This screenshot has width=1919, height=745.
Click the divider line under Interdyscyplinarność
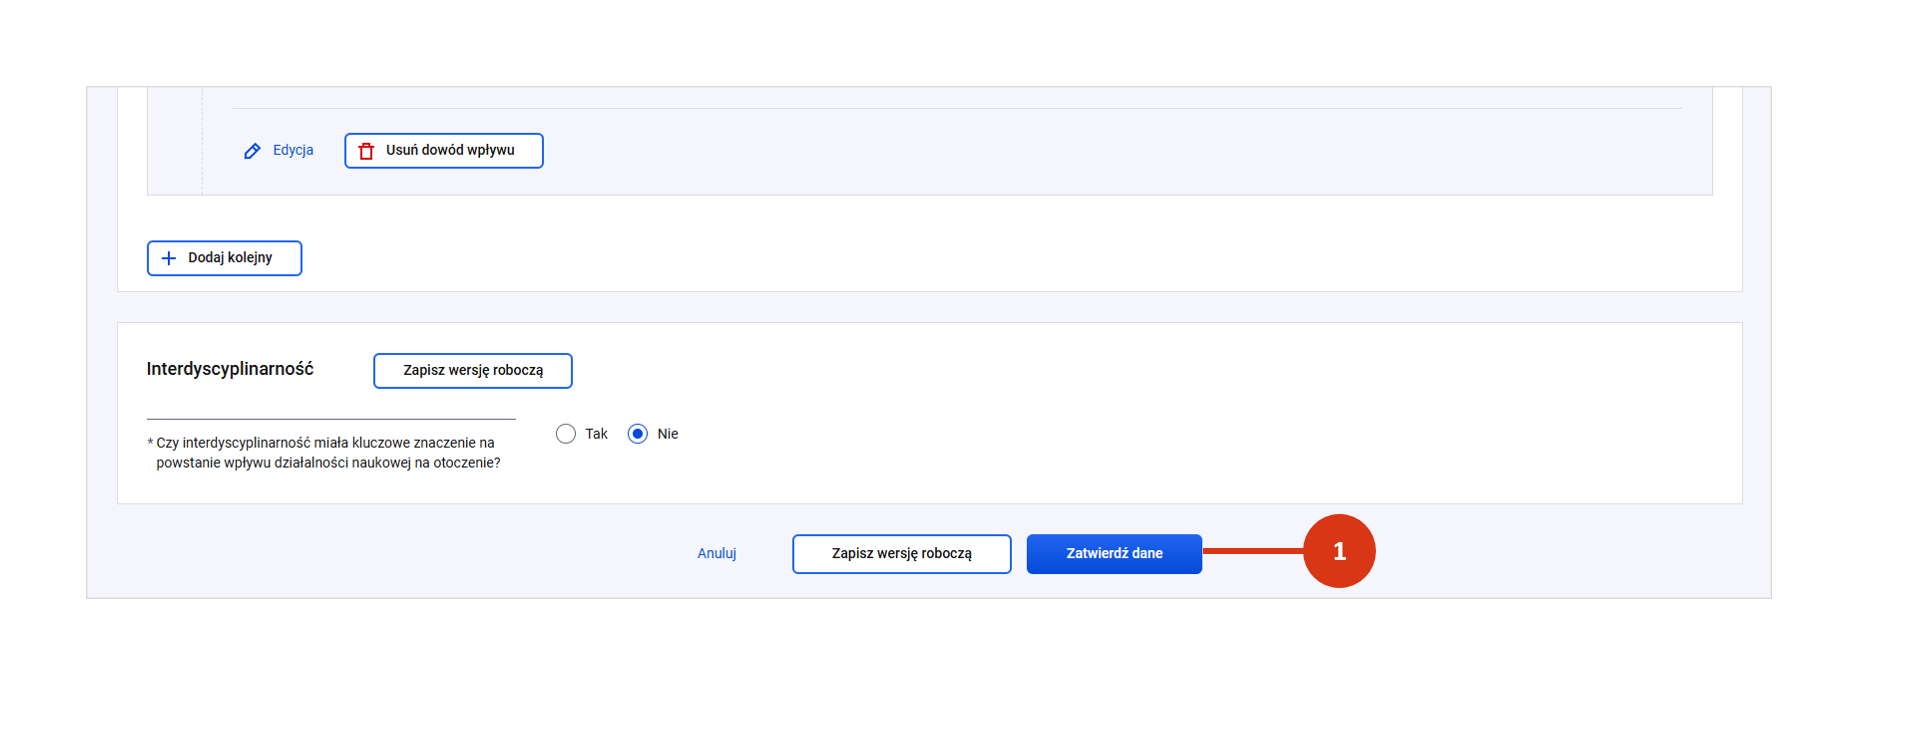[x=330, y=418]
